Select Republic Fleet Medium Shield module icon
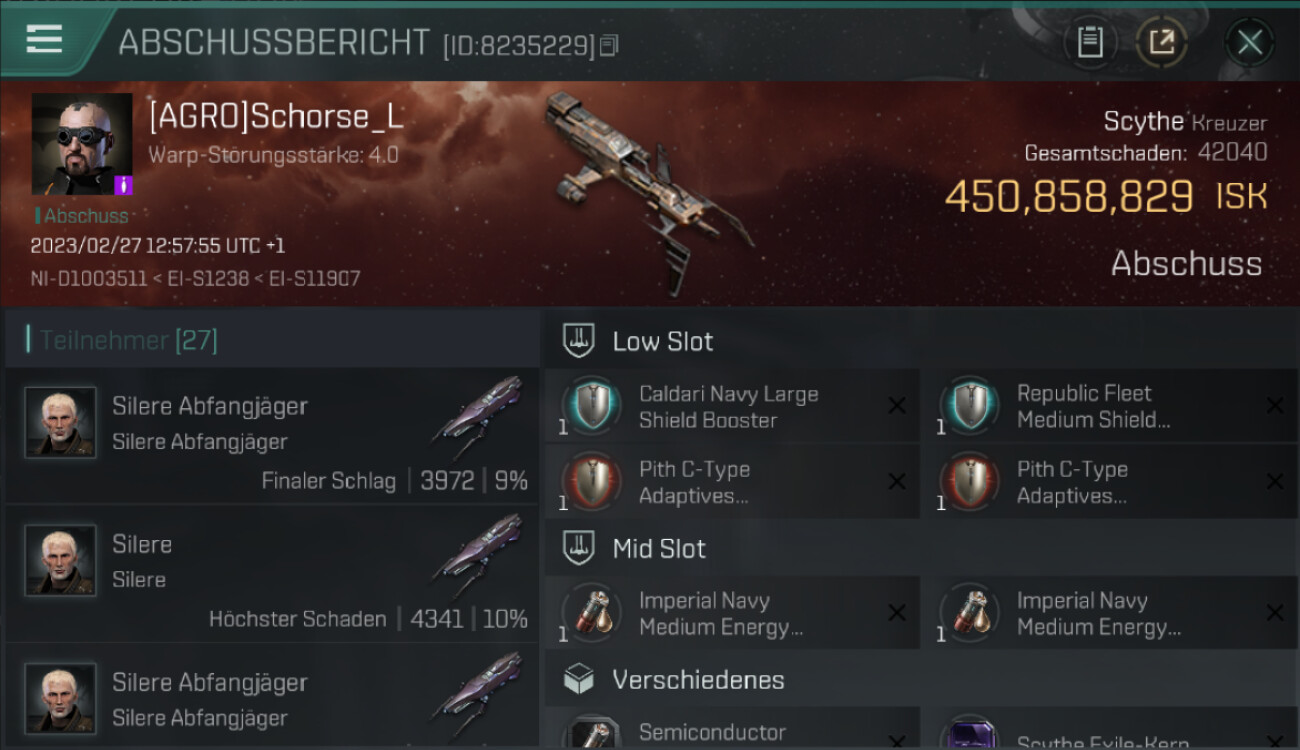 pyautogui.click(x=970, y=406)
